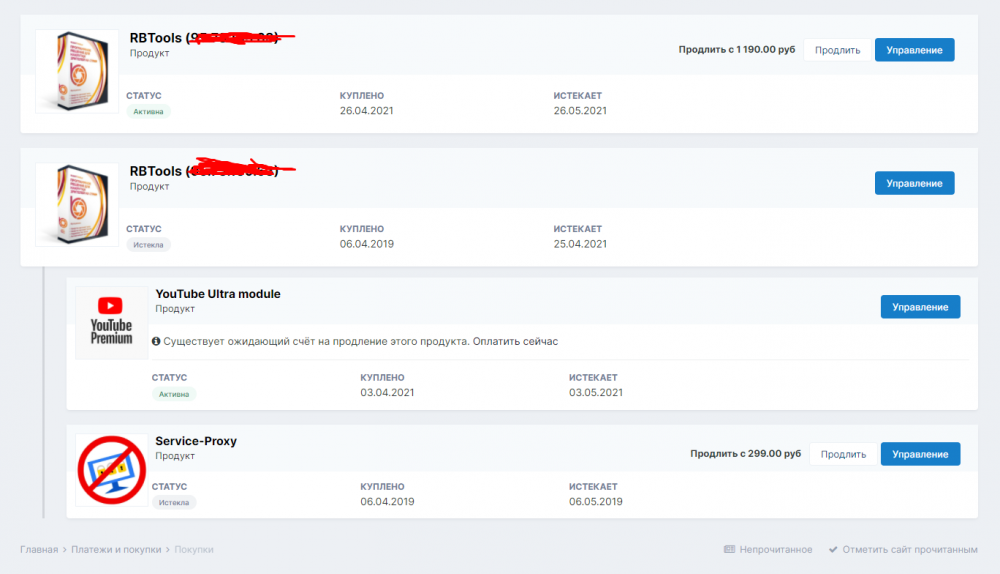The image size is (1000, 574).
Task: Click the checkmark icon beside Отметить сайт прочитанным
Action: (x=833, y=549)
